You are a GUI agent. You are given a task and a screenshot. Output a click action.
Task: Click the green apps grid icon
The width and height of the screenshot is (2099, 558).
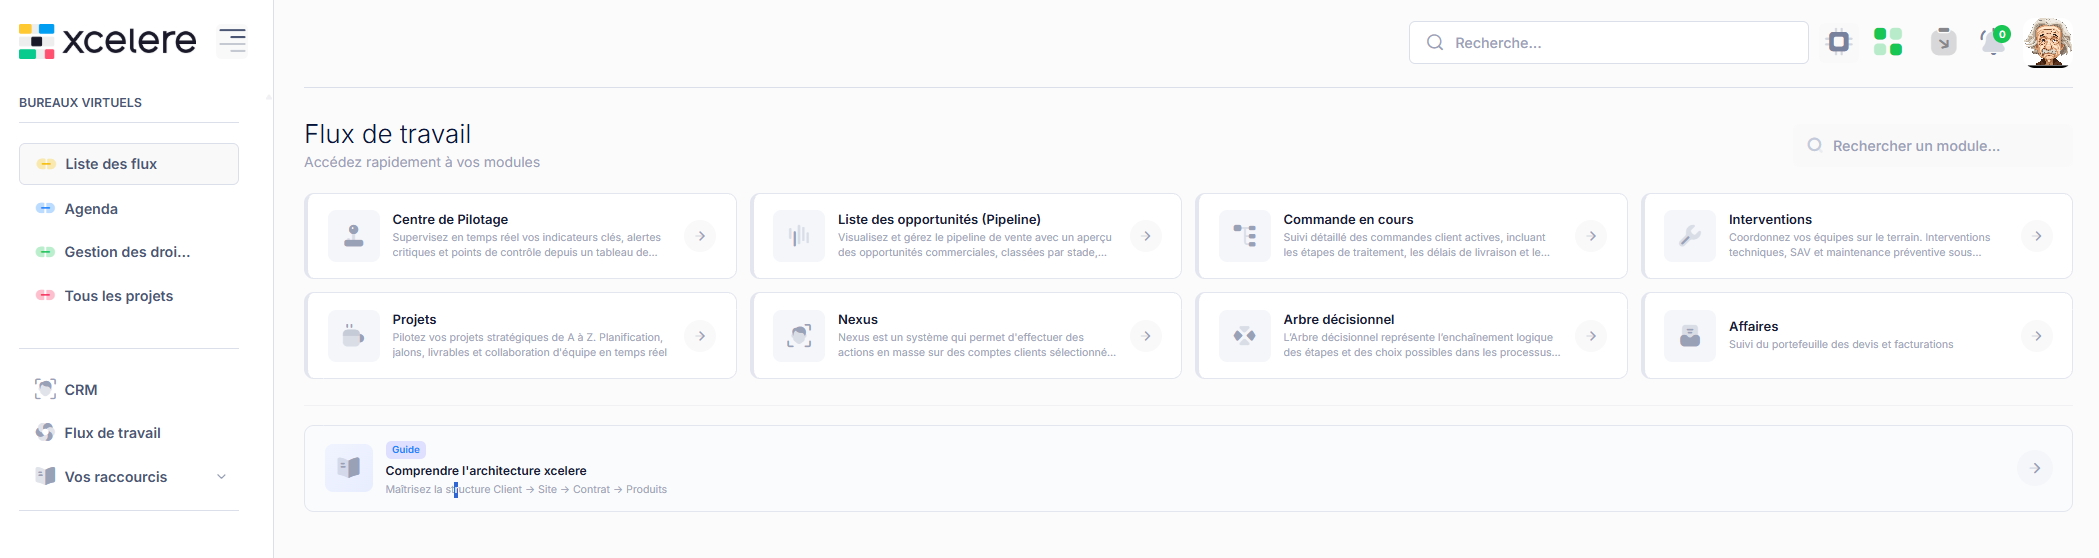[1887, 42]
